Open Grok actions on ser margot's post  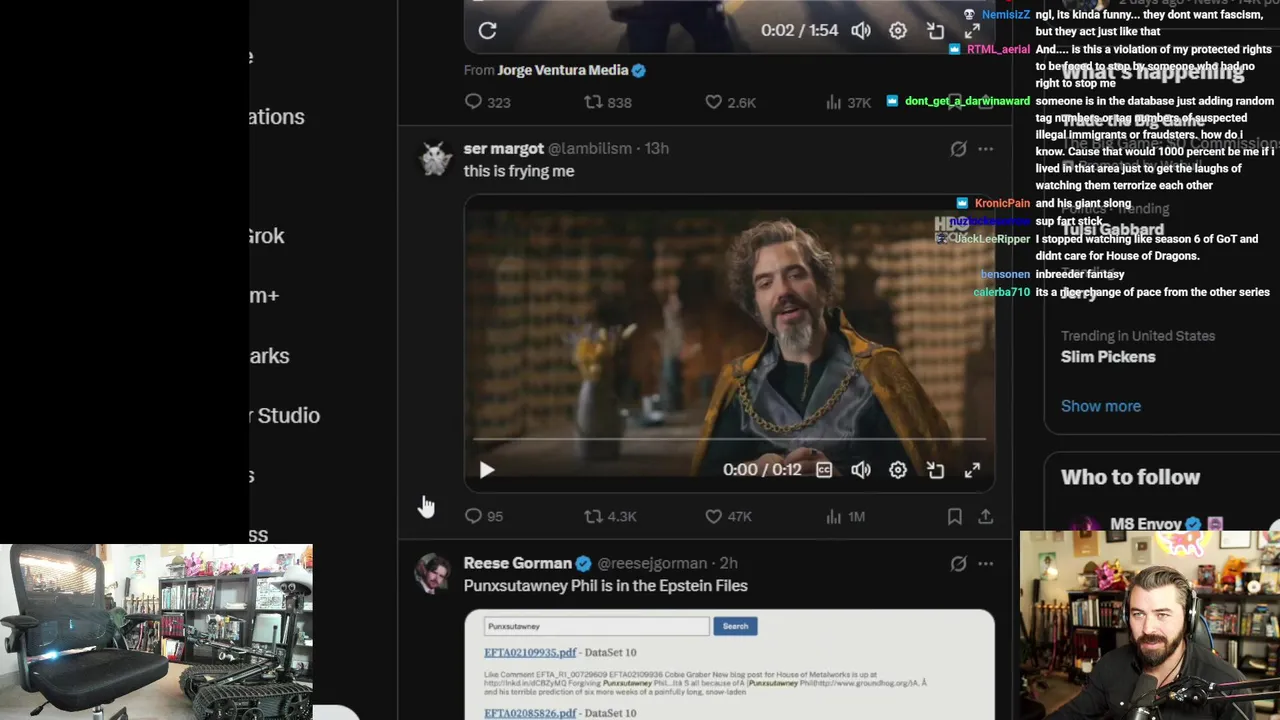[x=958, y=149]
